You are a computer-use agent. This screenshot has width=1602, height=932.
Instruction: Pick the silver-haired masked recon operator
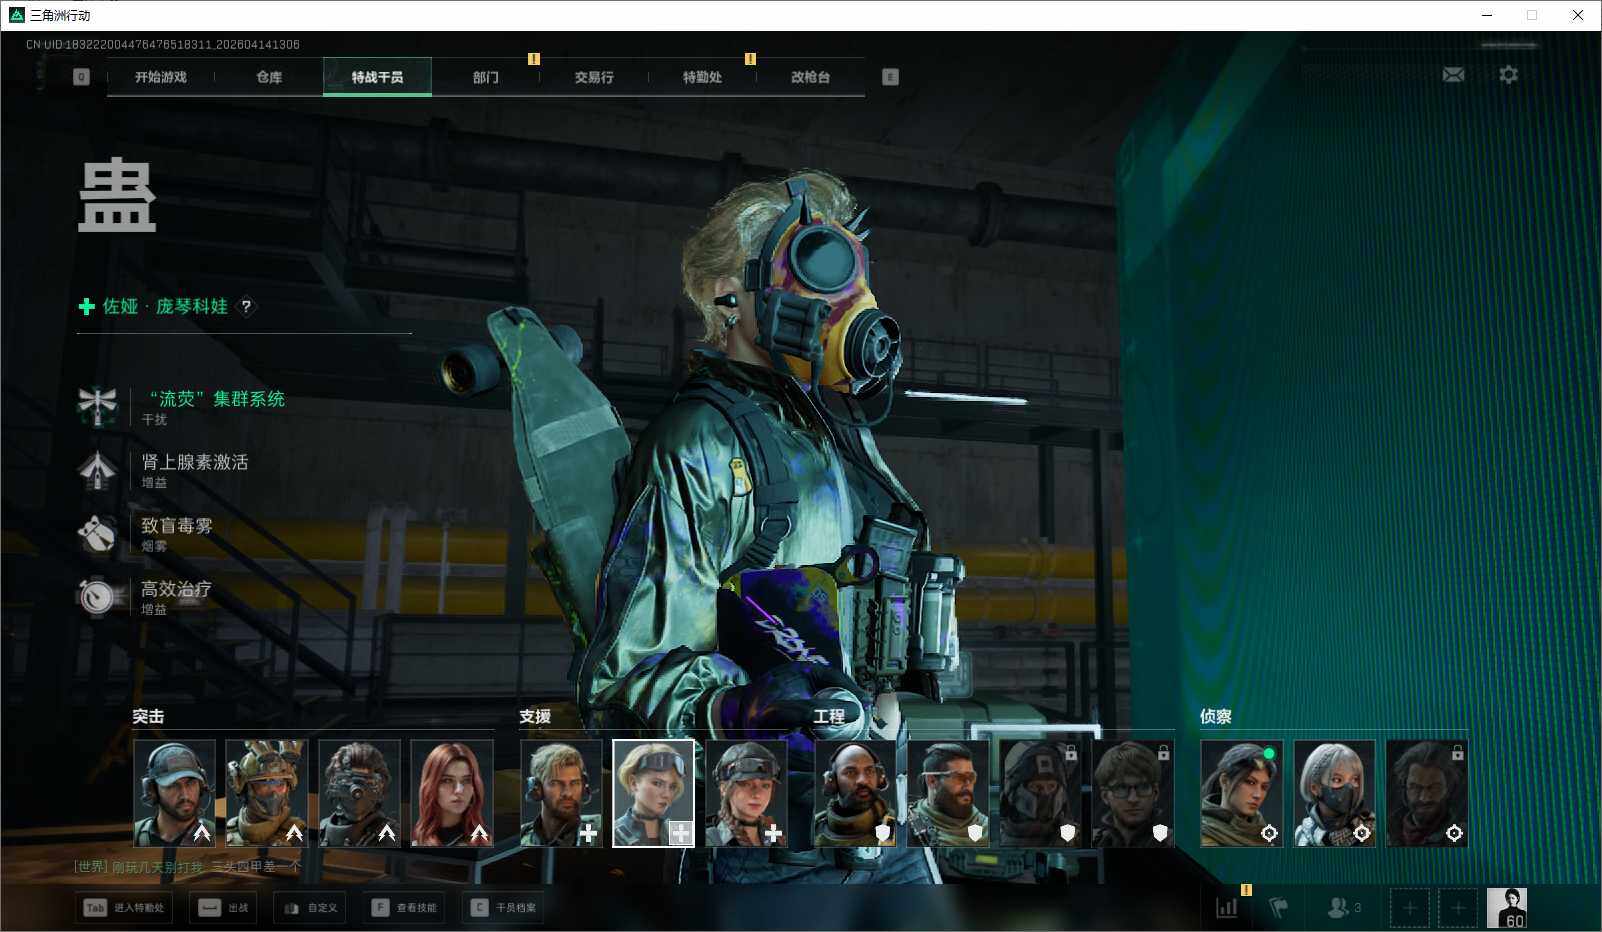tap(1334, 793)
